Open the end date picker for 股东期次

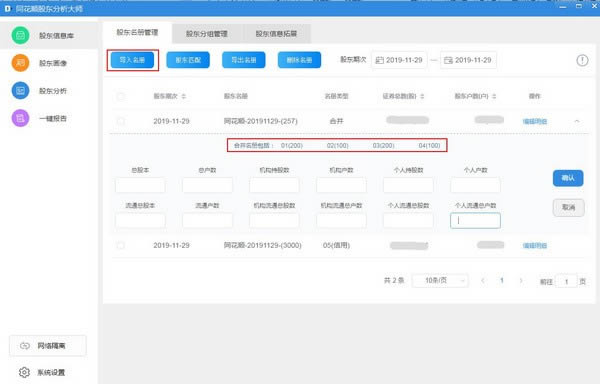(x=468, y=60)
